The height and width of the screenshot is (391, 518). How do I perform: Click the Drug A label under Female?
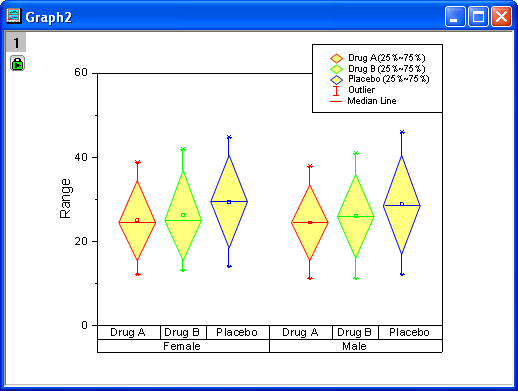pos(128,332)
